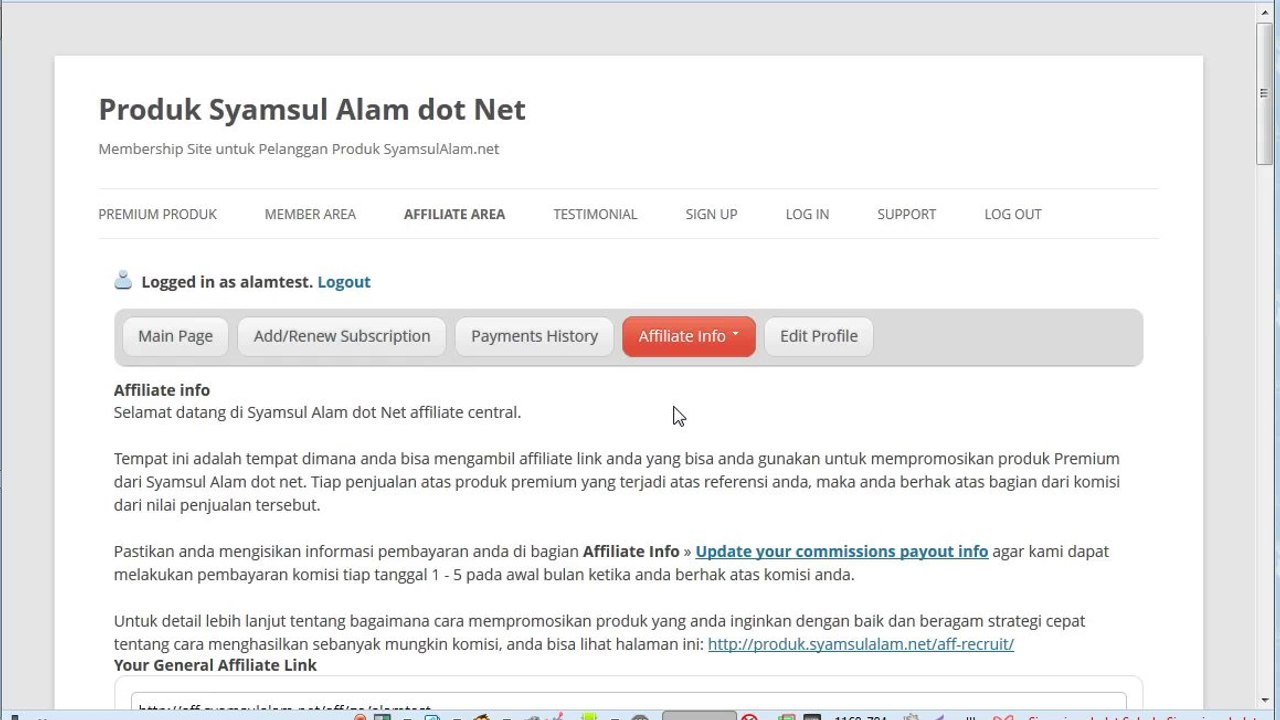Go to the Main Page tab

pyautogui.click(x=175, y=336)
